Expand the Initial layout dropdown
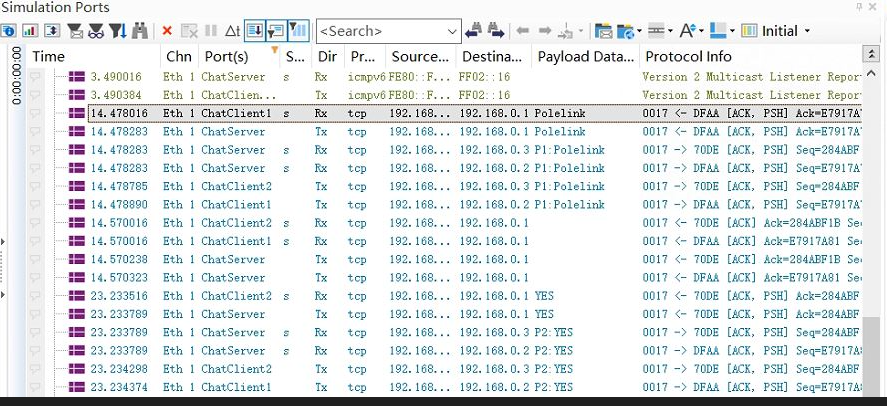Viewport: 887px width, 406px height. (x=807, y=31)
